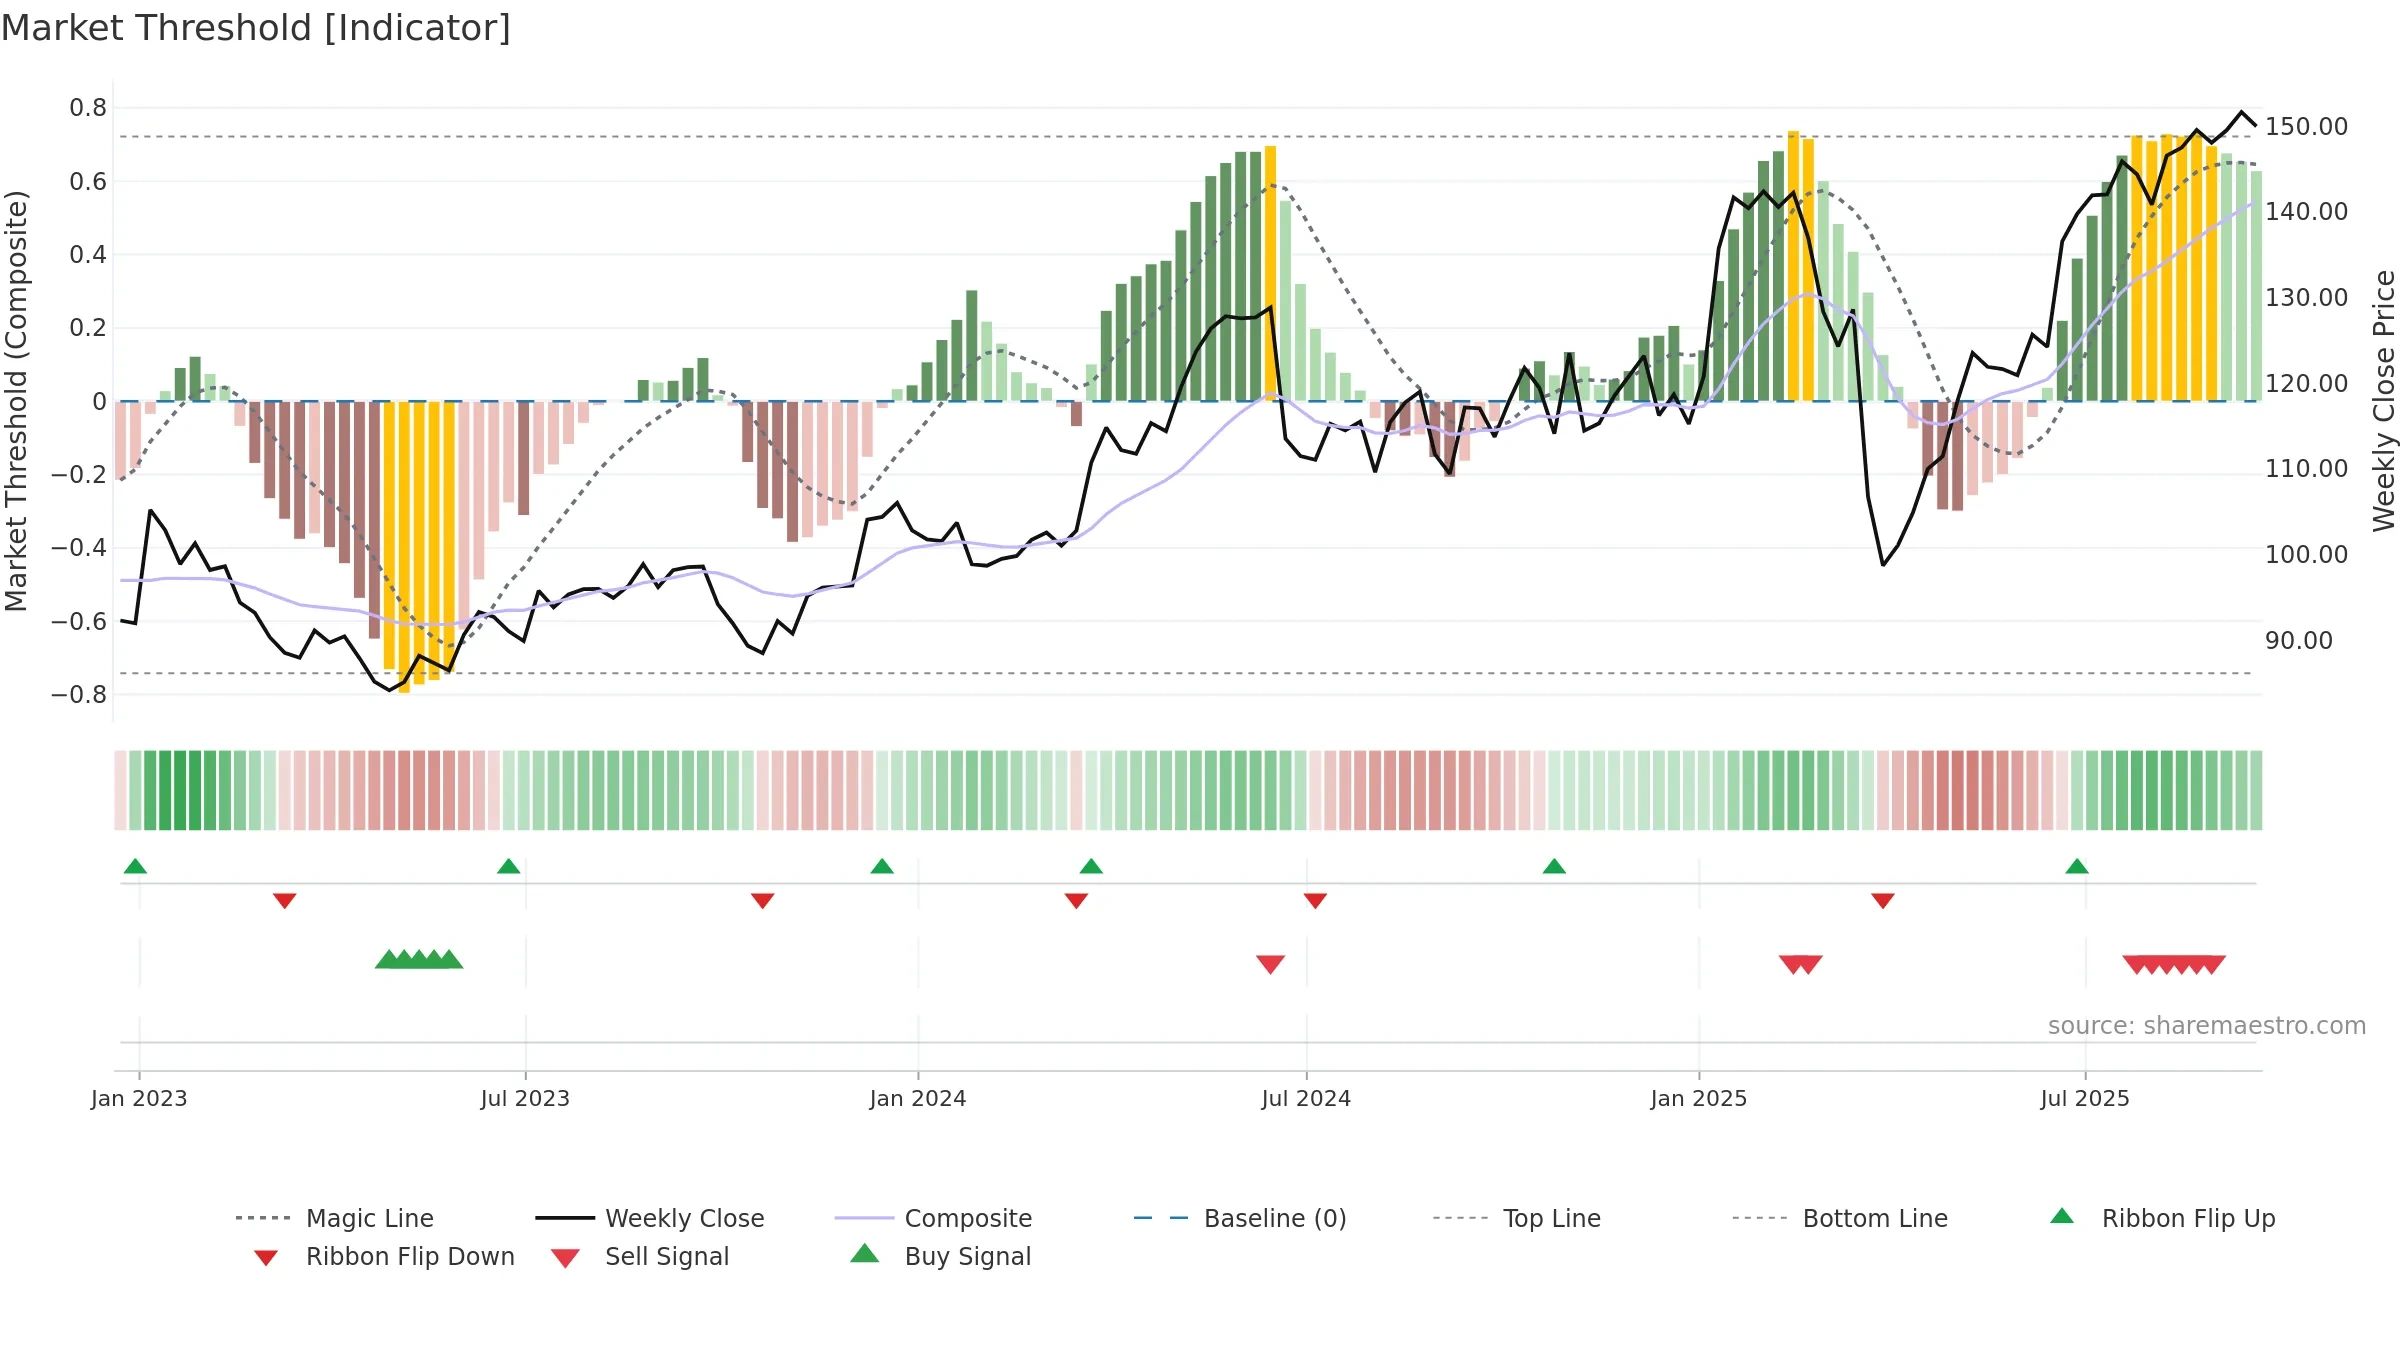Click the 100.00 right axis price tick
The height and width of the screenshot is (1350, 2400).
pyautogui.click(x=2306, y=555)
